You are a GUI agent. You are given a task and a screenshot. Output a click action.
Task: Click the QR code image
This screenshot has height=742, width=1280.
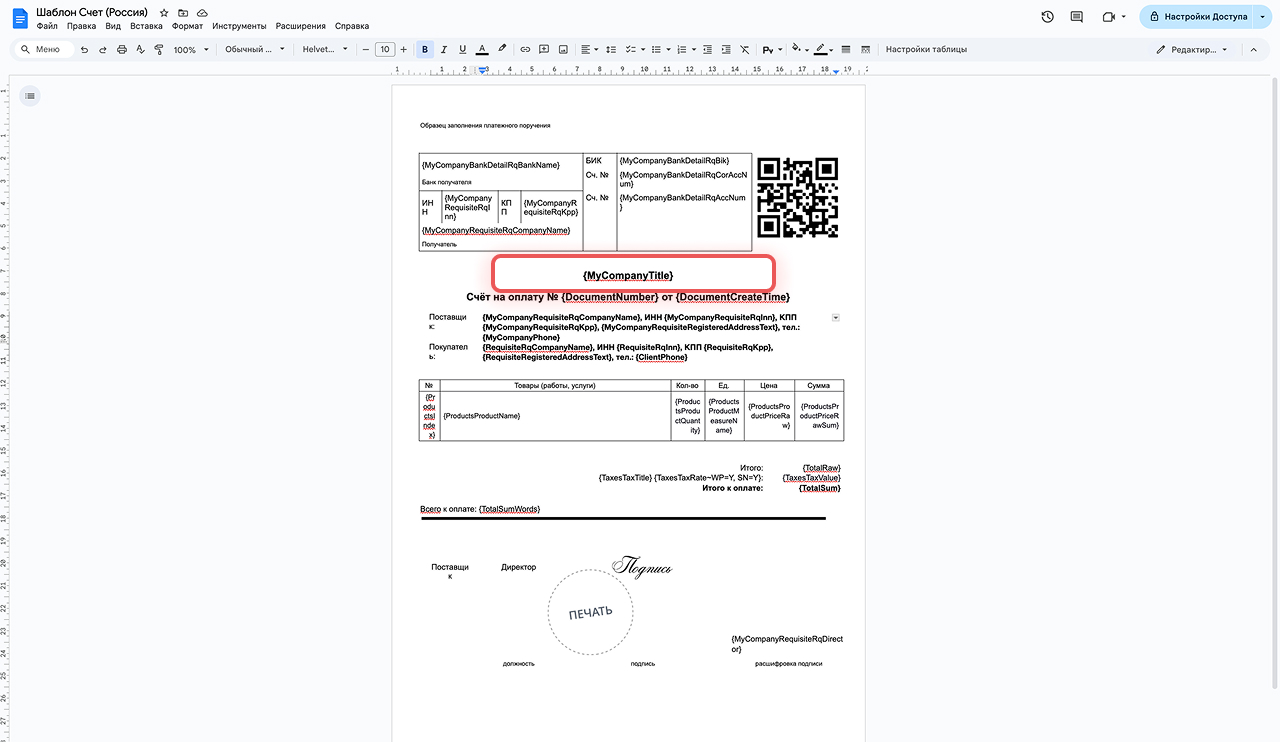(797, 197)
